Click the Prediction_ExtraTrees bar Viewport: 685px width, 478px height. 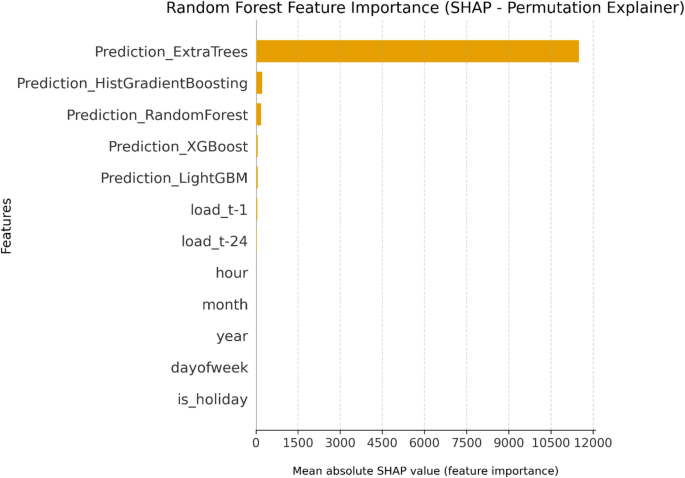[417, 51]
